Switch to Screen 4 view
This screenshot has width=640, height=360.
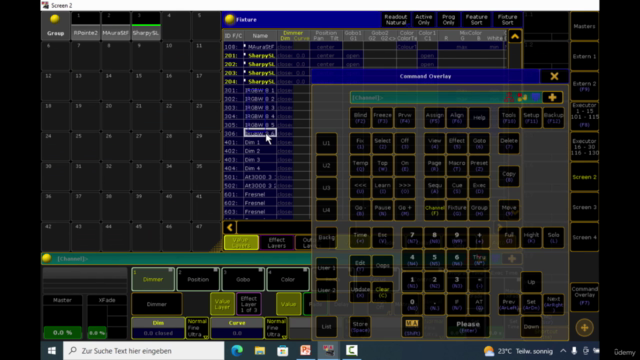tap(584, 238)
